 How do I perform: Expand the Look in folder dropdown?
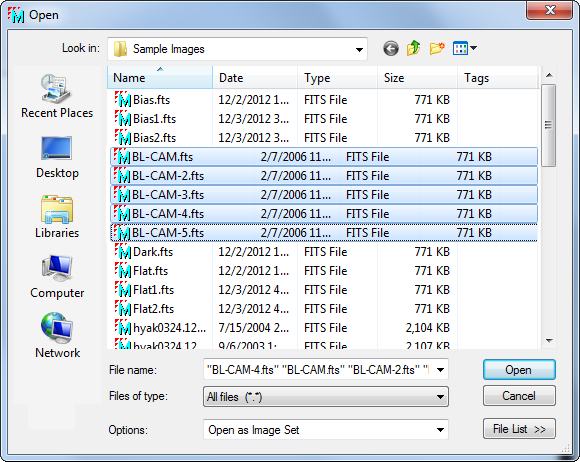(x=359, y=49)
